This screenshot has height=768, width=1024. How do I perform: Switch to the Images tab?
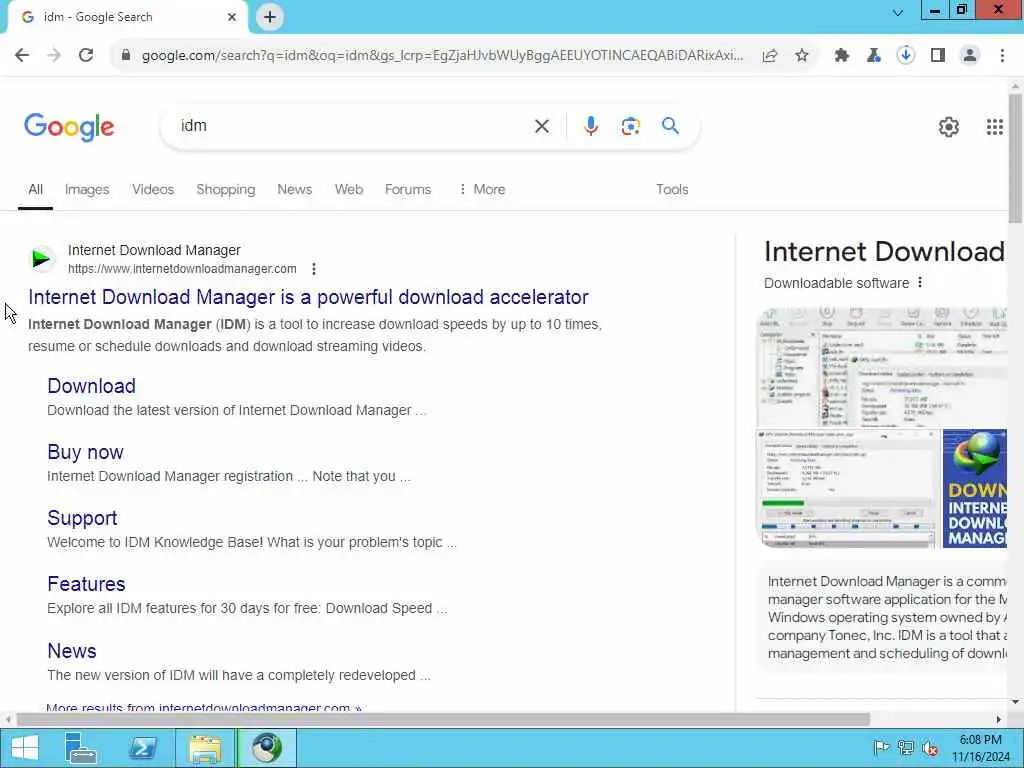coord(87,189)
